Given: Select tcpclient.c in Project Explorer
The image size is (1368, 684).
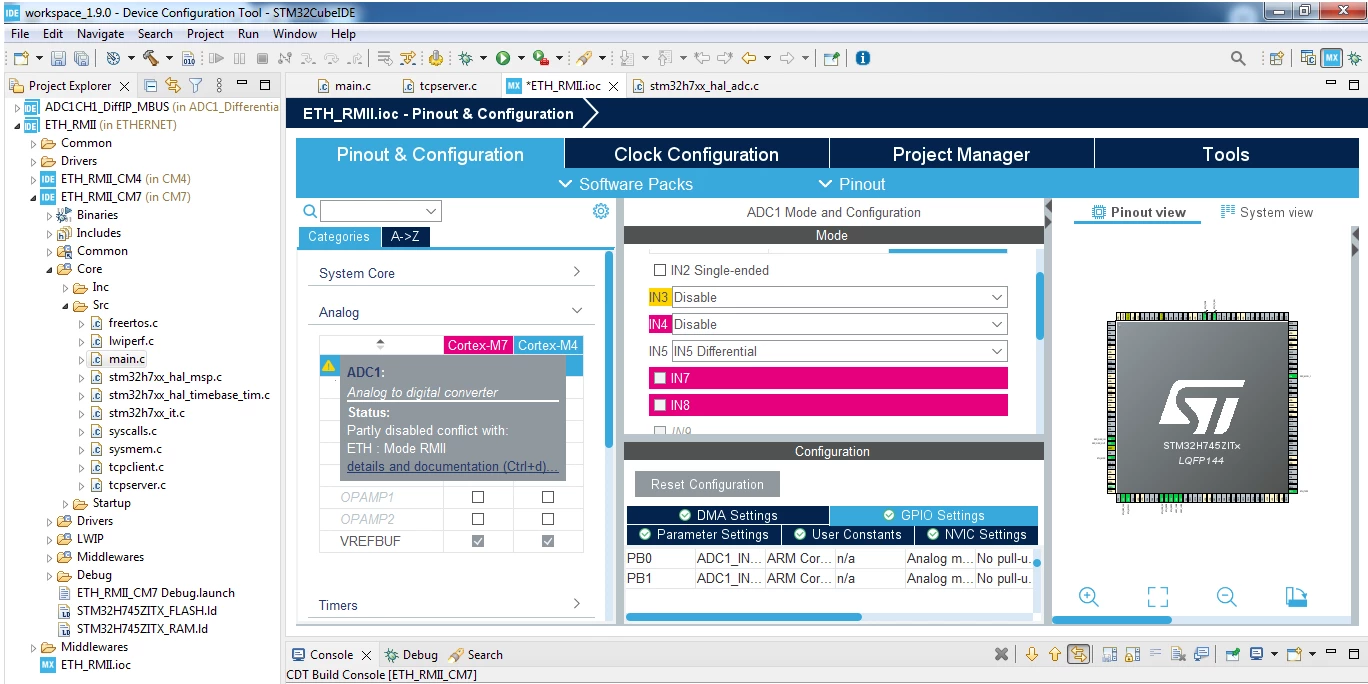Looking at the screenshot, I should [136, 467].
